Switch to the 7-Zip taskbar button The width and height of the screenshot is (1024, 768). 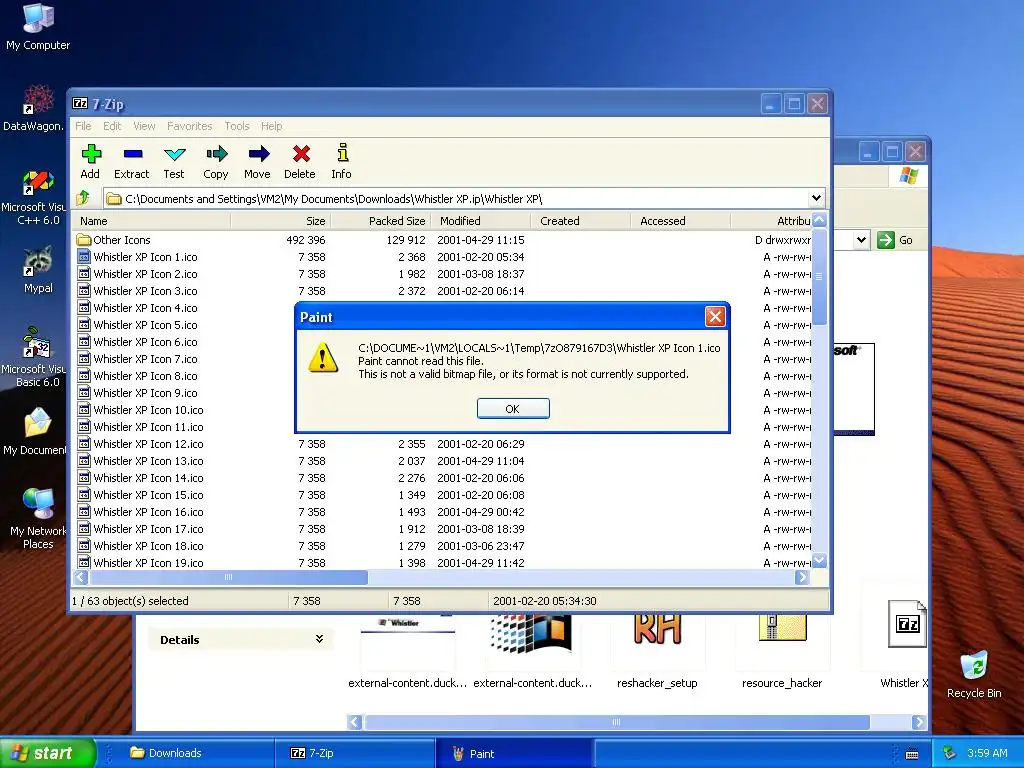[355, 753]
